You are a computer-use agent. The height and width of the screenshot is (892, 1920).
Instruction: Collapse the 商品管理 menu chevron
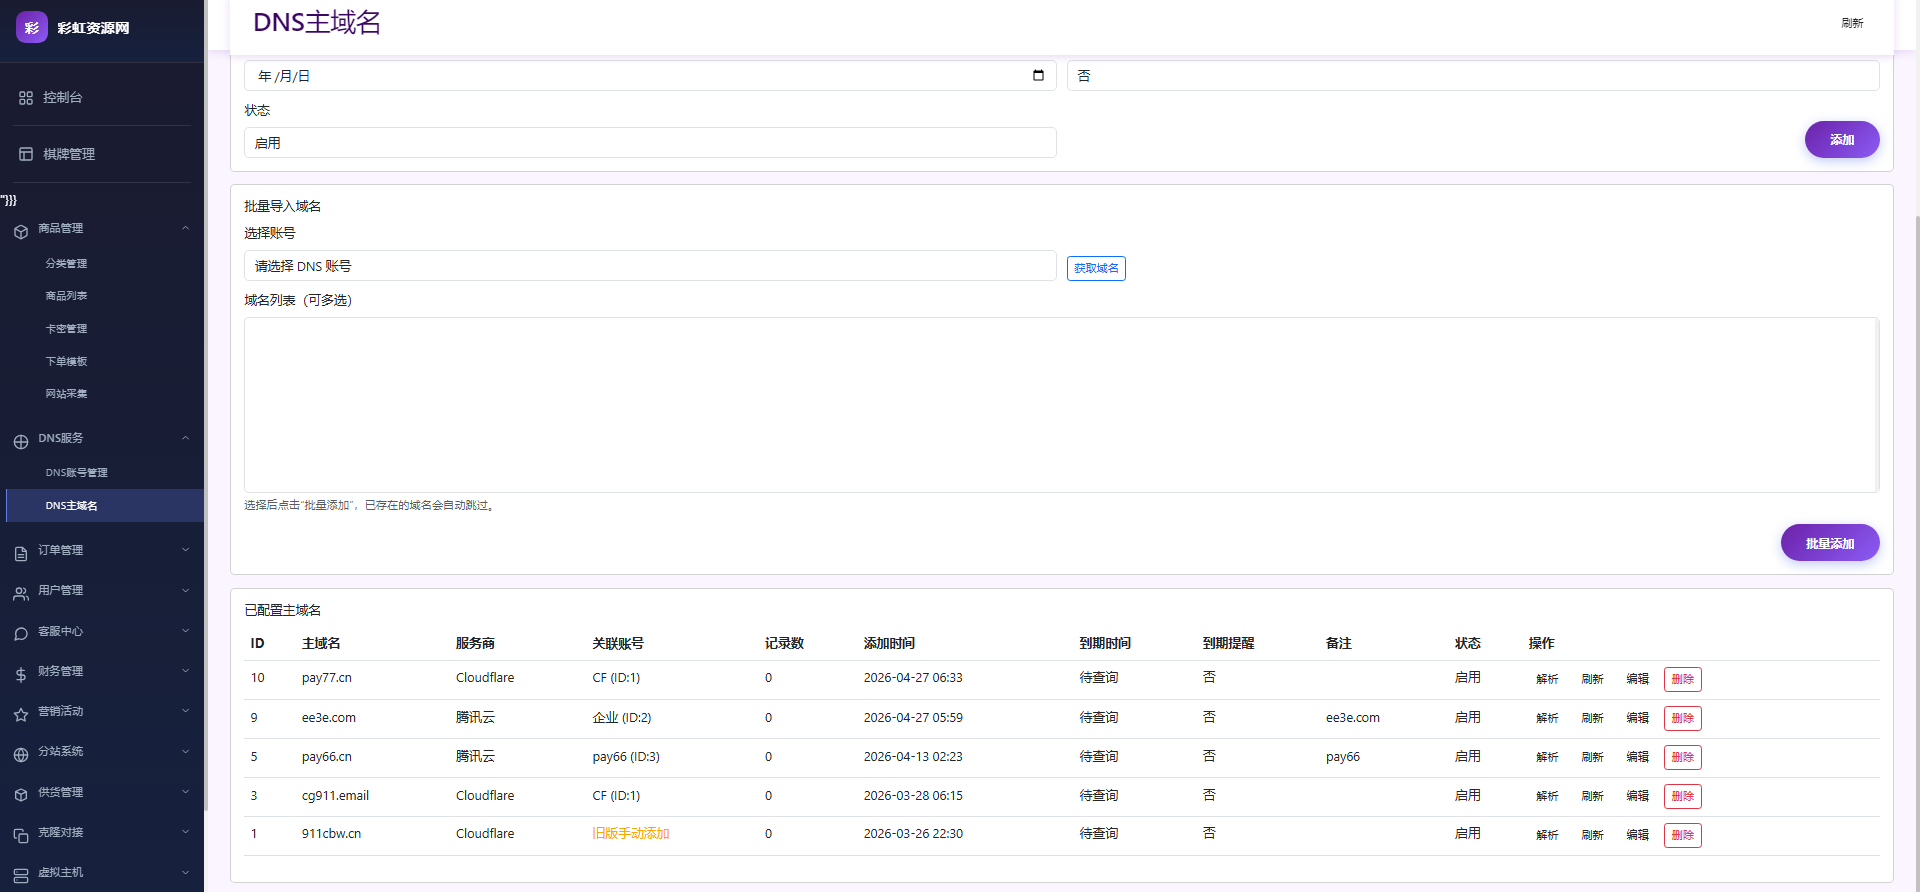(x=185, y=228)
